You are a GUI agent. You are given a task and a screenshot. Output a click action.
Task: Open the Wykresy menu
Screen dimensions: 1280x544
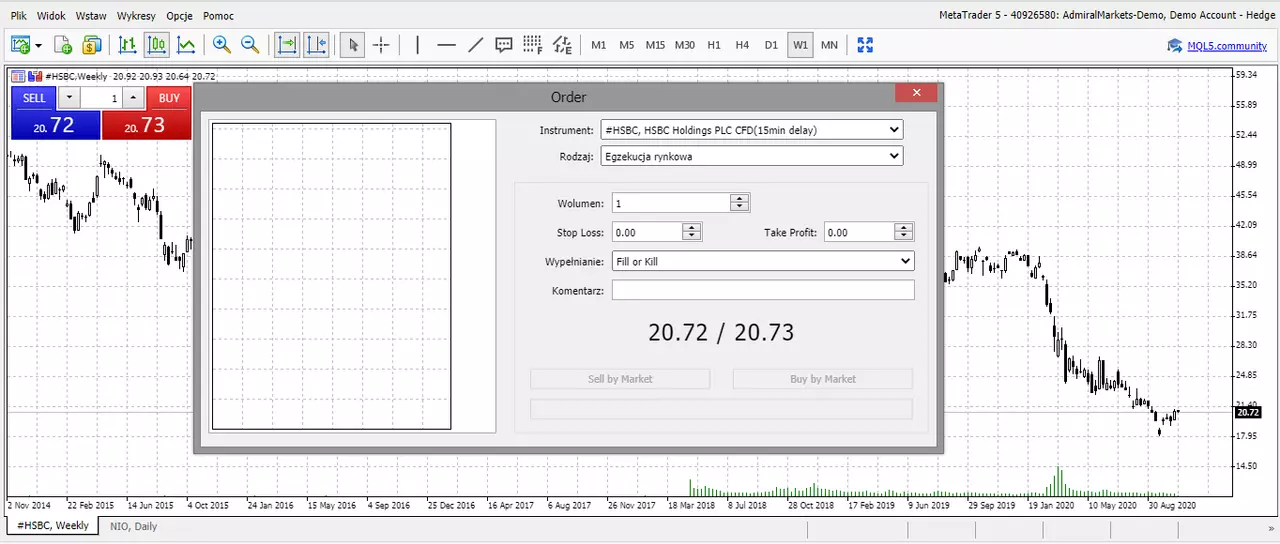[x=136, y=16]
